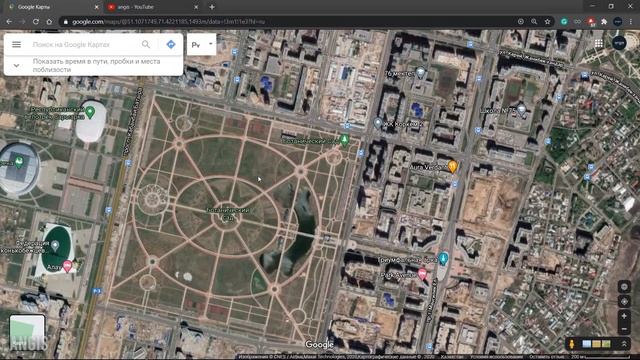Close the Google Карты tab
This screenshot has width=640, height=360.
point(96,7)
